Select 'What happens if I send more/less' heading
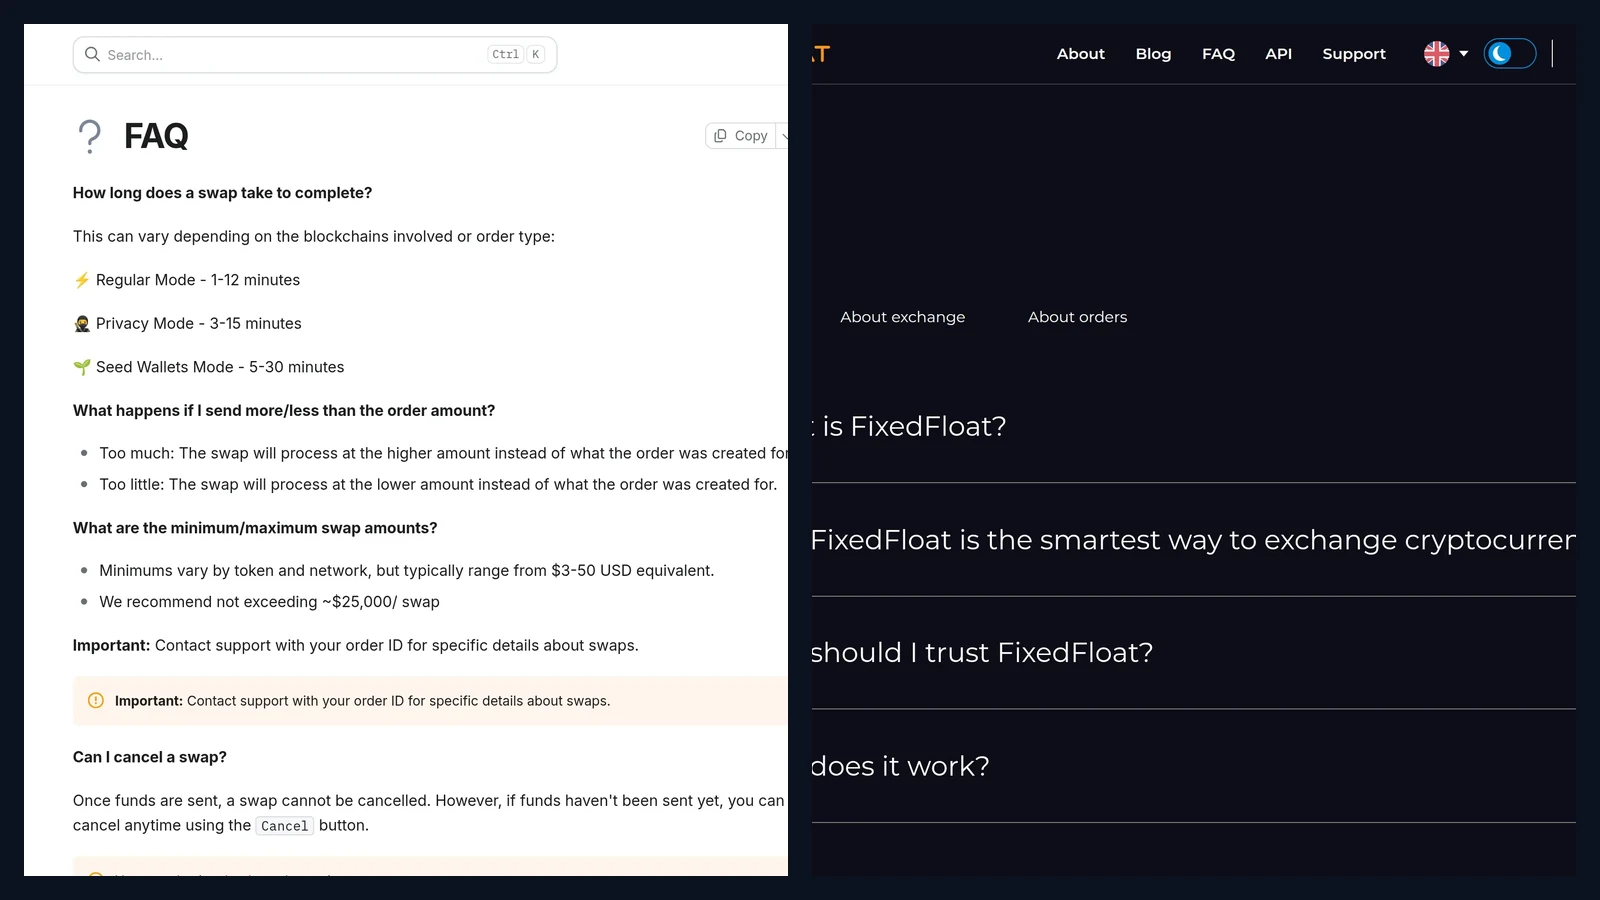1600x900 pixels. click(284, 411)
